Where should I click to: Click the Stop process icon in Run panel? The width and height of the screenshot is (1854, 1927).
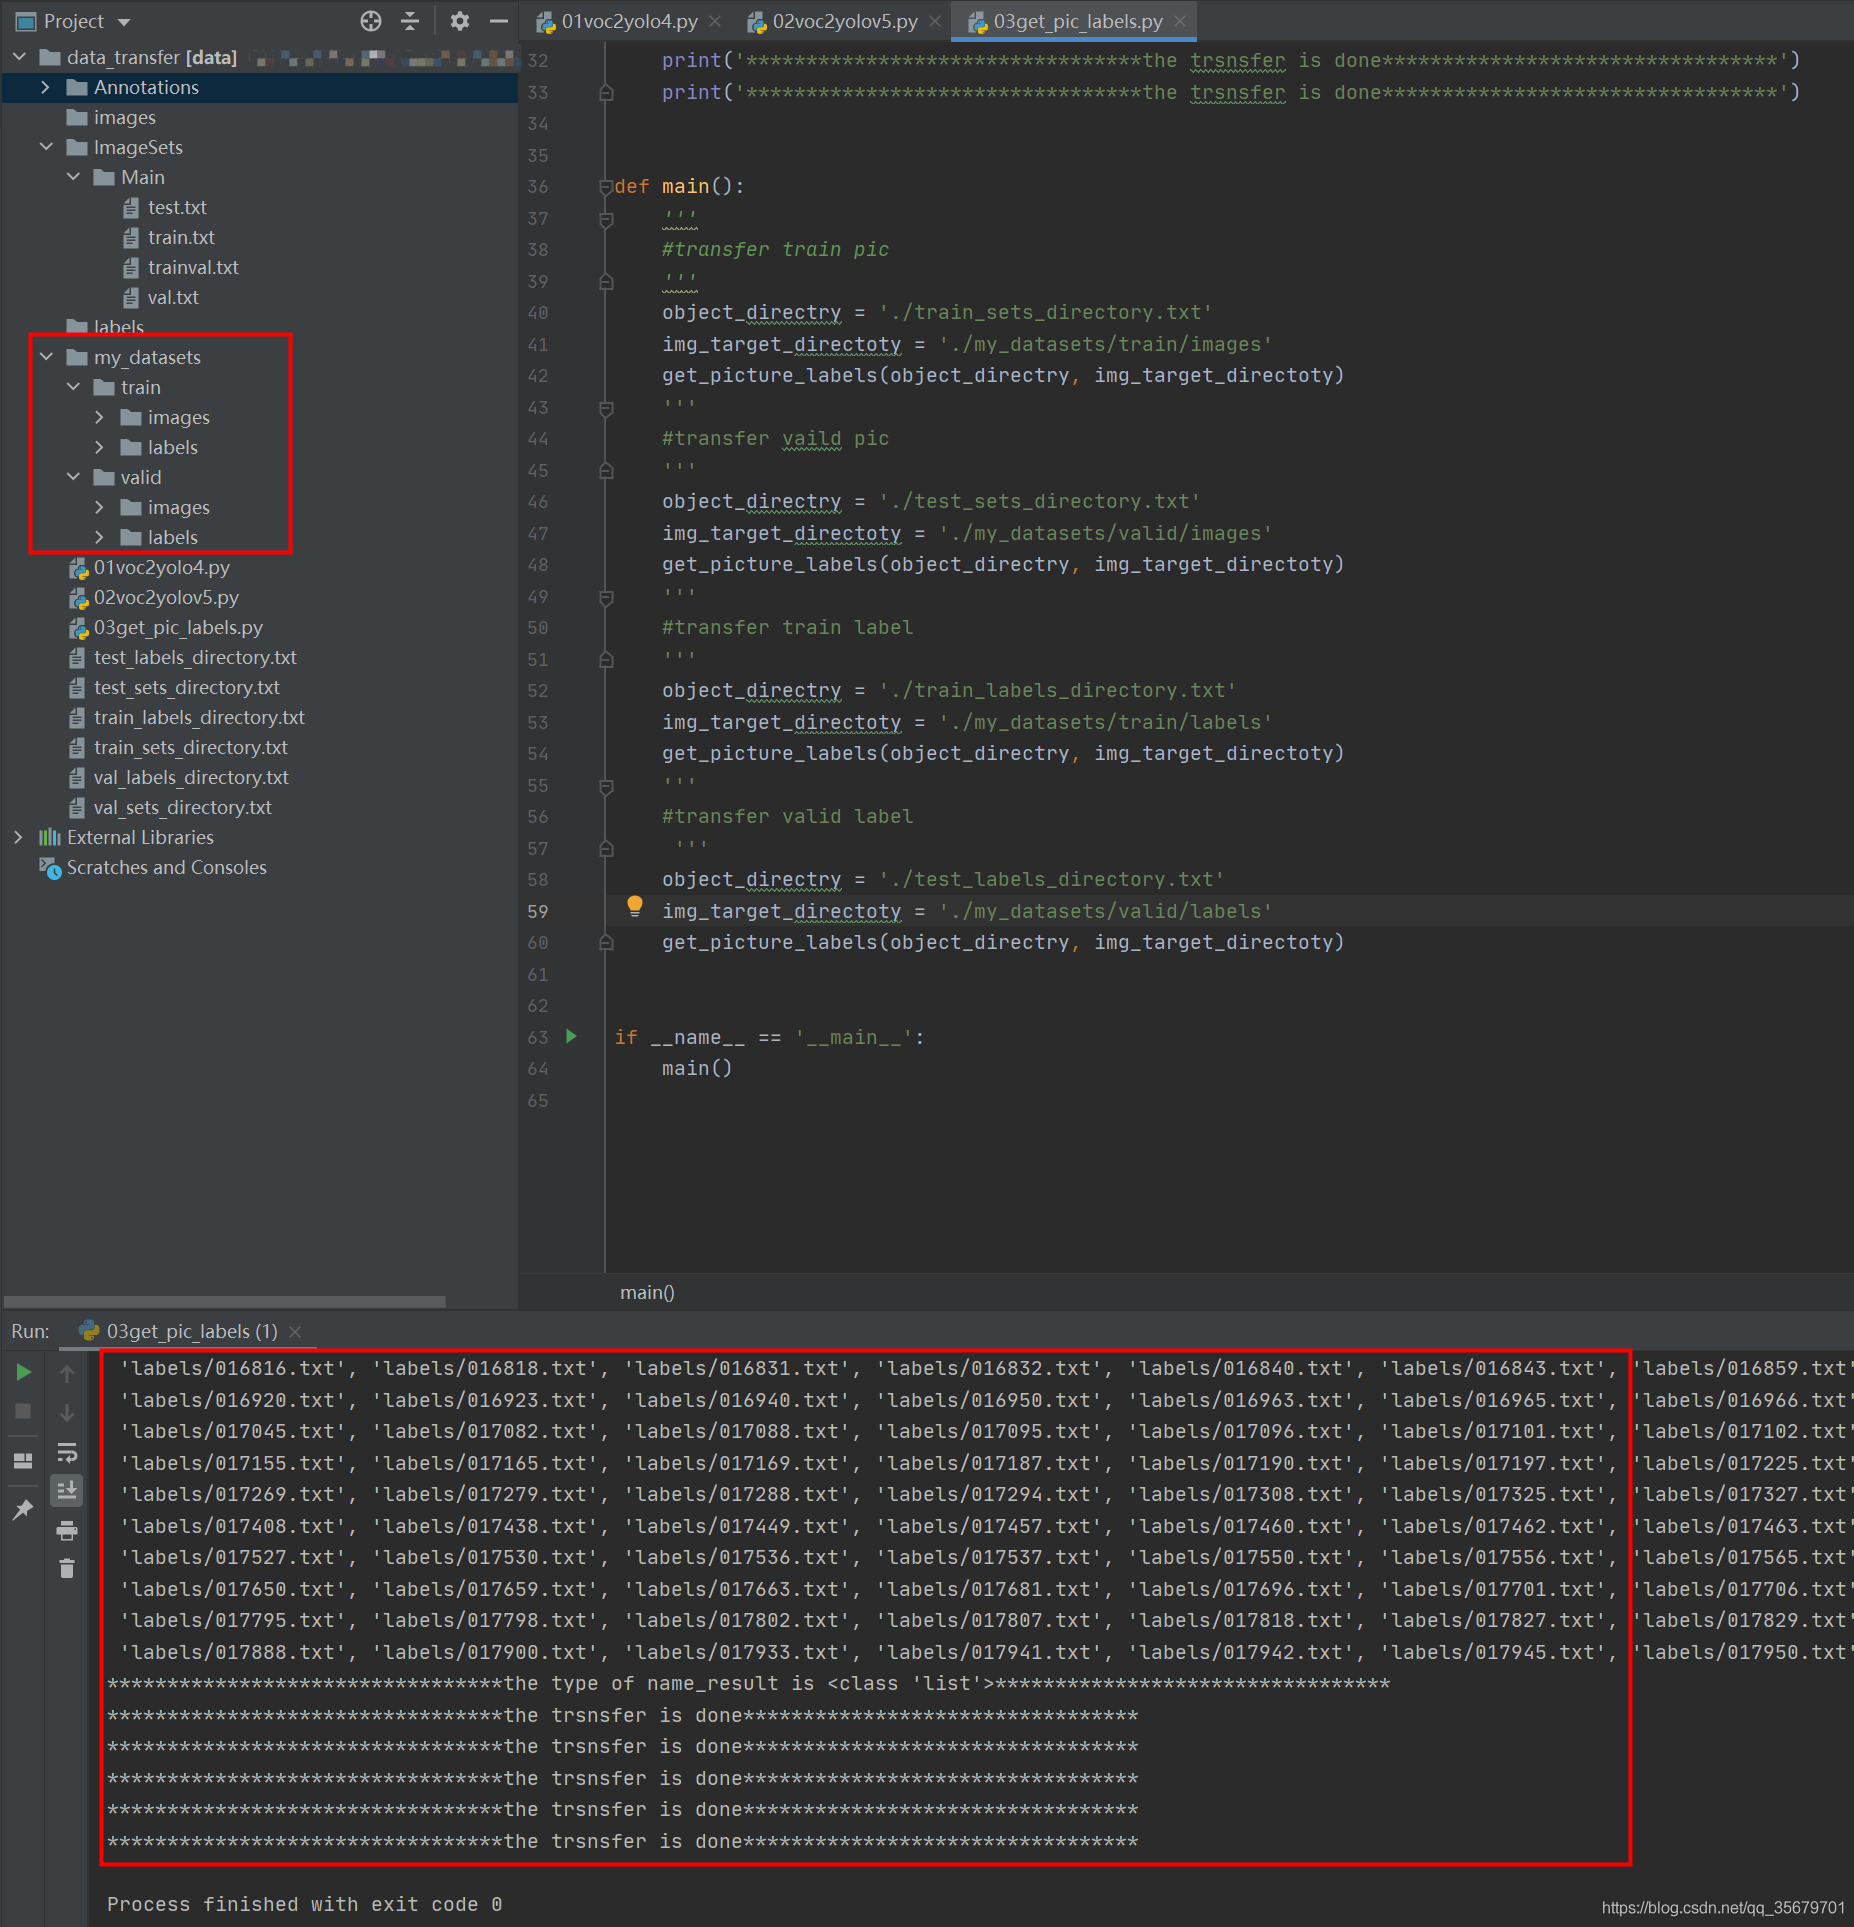[23, 1411]
